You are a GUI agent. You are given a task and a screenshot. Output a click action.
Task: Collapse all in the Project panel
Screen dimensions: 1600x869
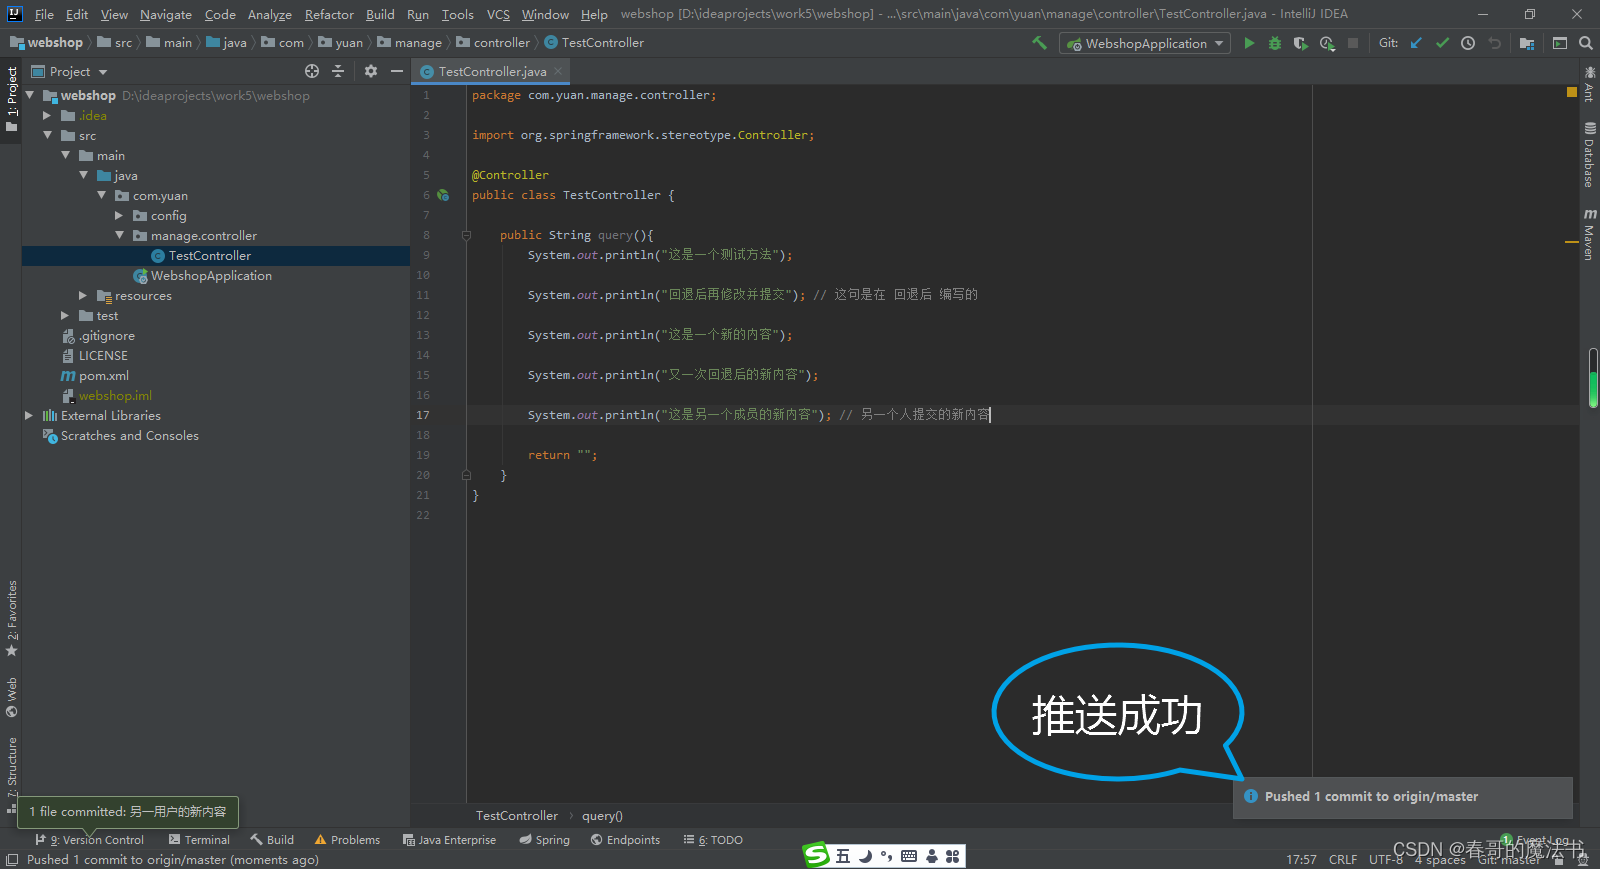pos(338,71)
